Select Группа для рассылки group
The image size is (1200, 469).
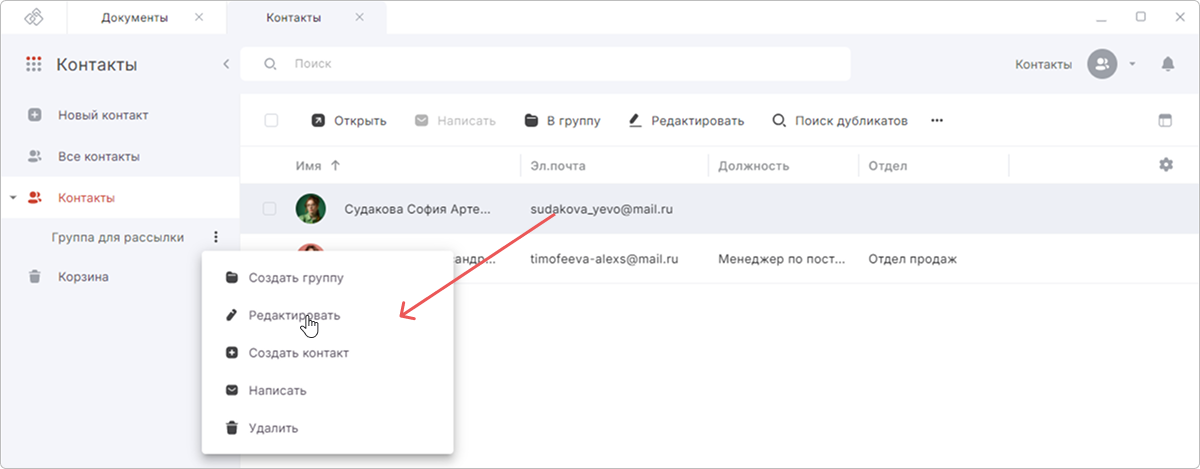coord(118,237)
